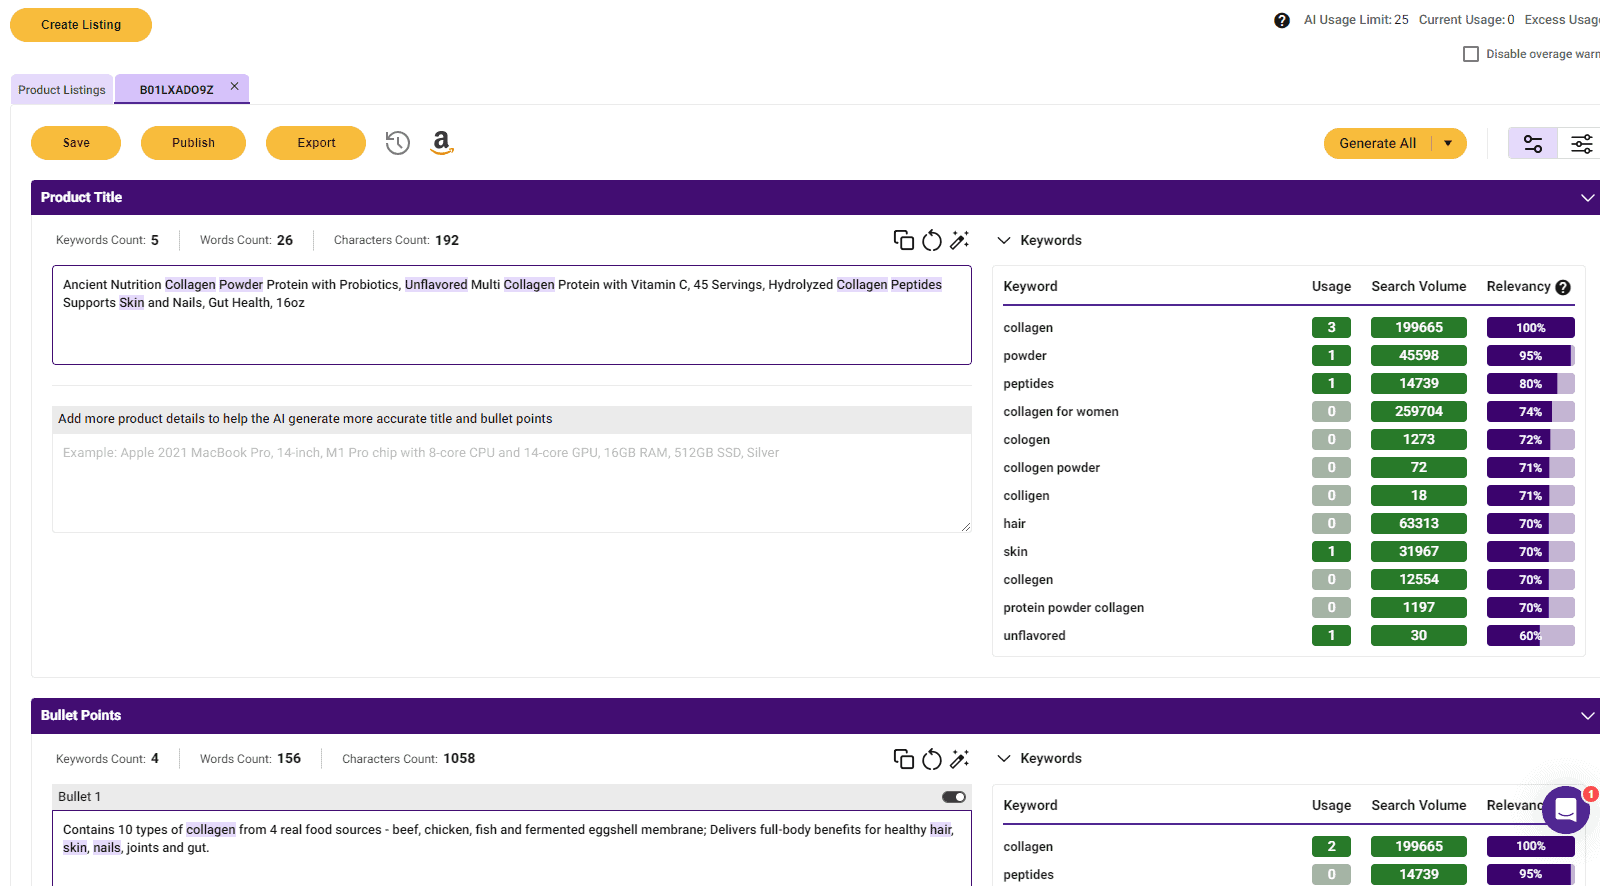This screenshot has height=886, width=1600.
Task: Click into the Bullet 1 text box
Action: [512, 848]
